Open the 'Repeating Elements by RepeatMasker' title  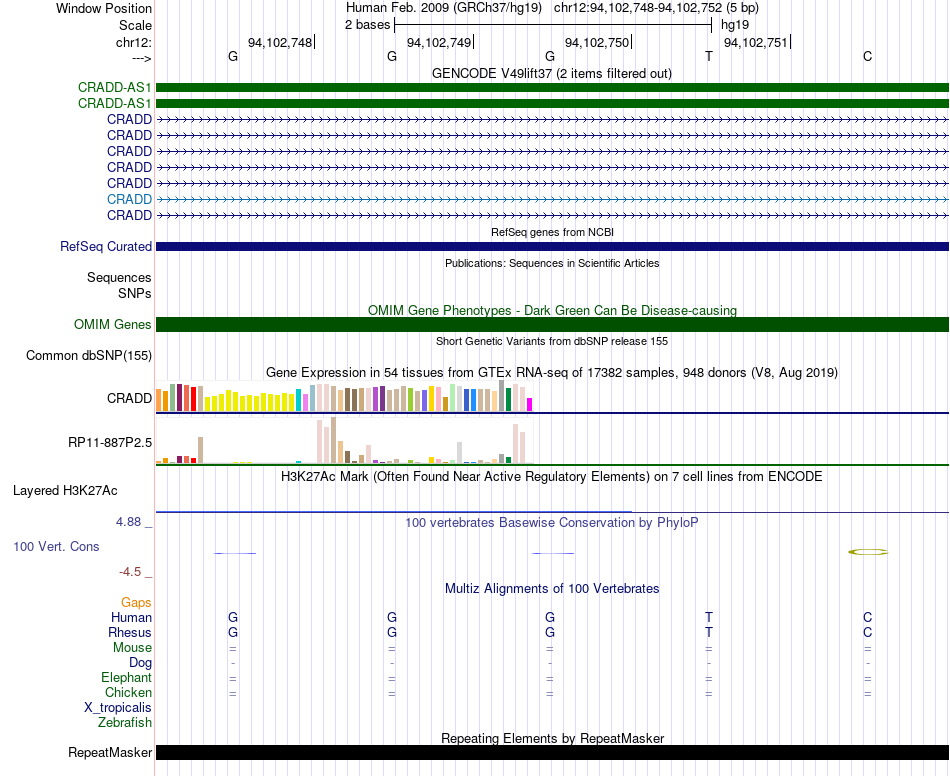[x=552, y=738]
